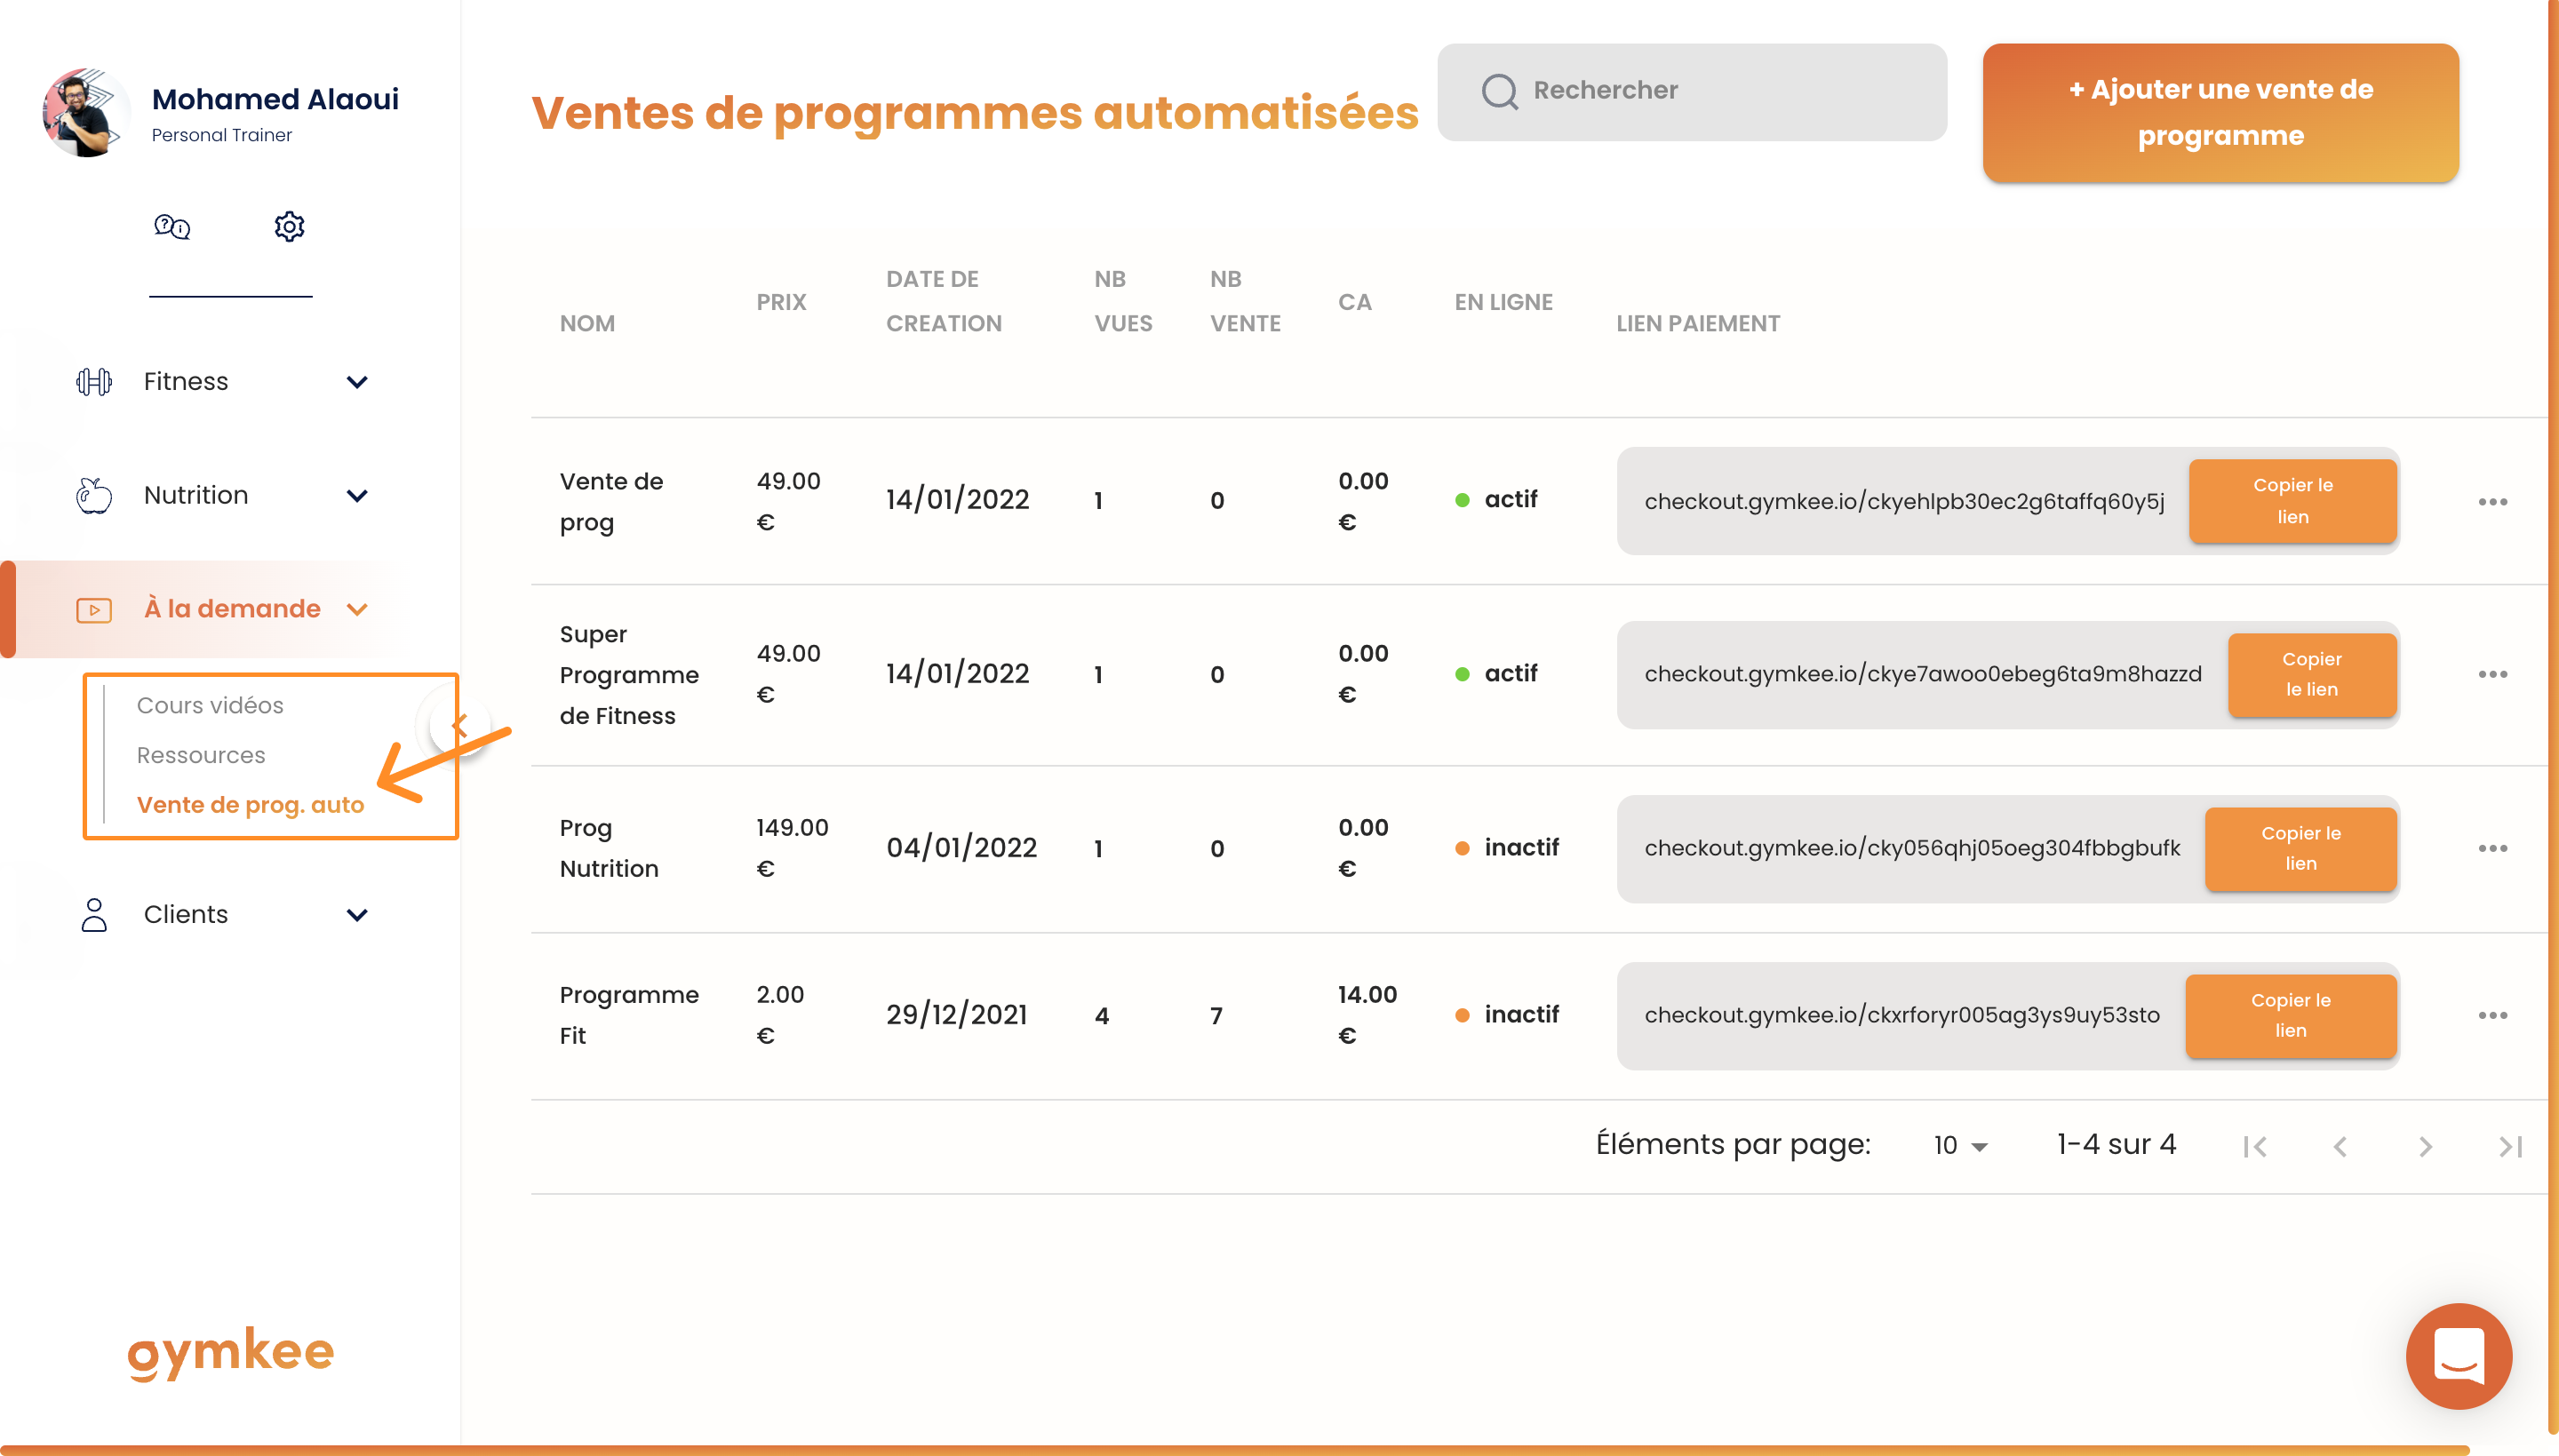
Task: Copy payment link for Vente de prog
Action: point(2292,501)
